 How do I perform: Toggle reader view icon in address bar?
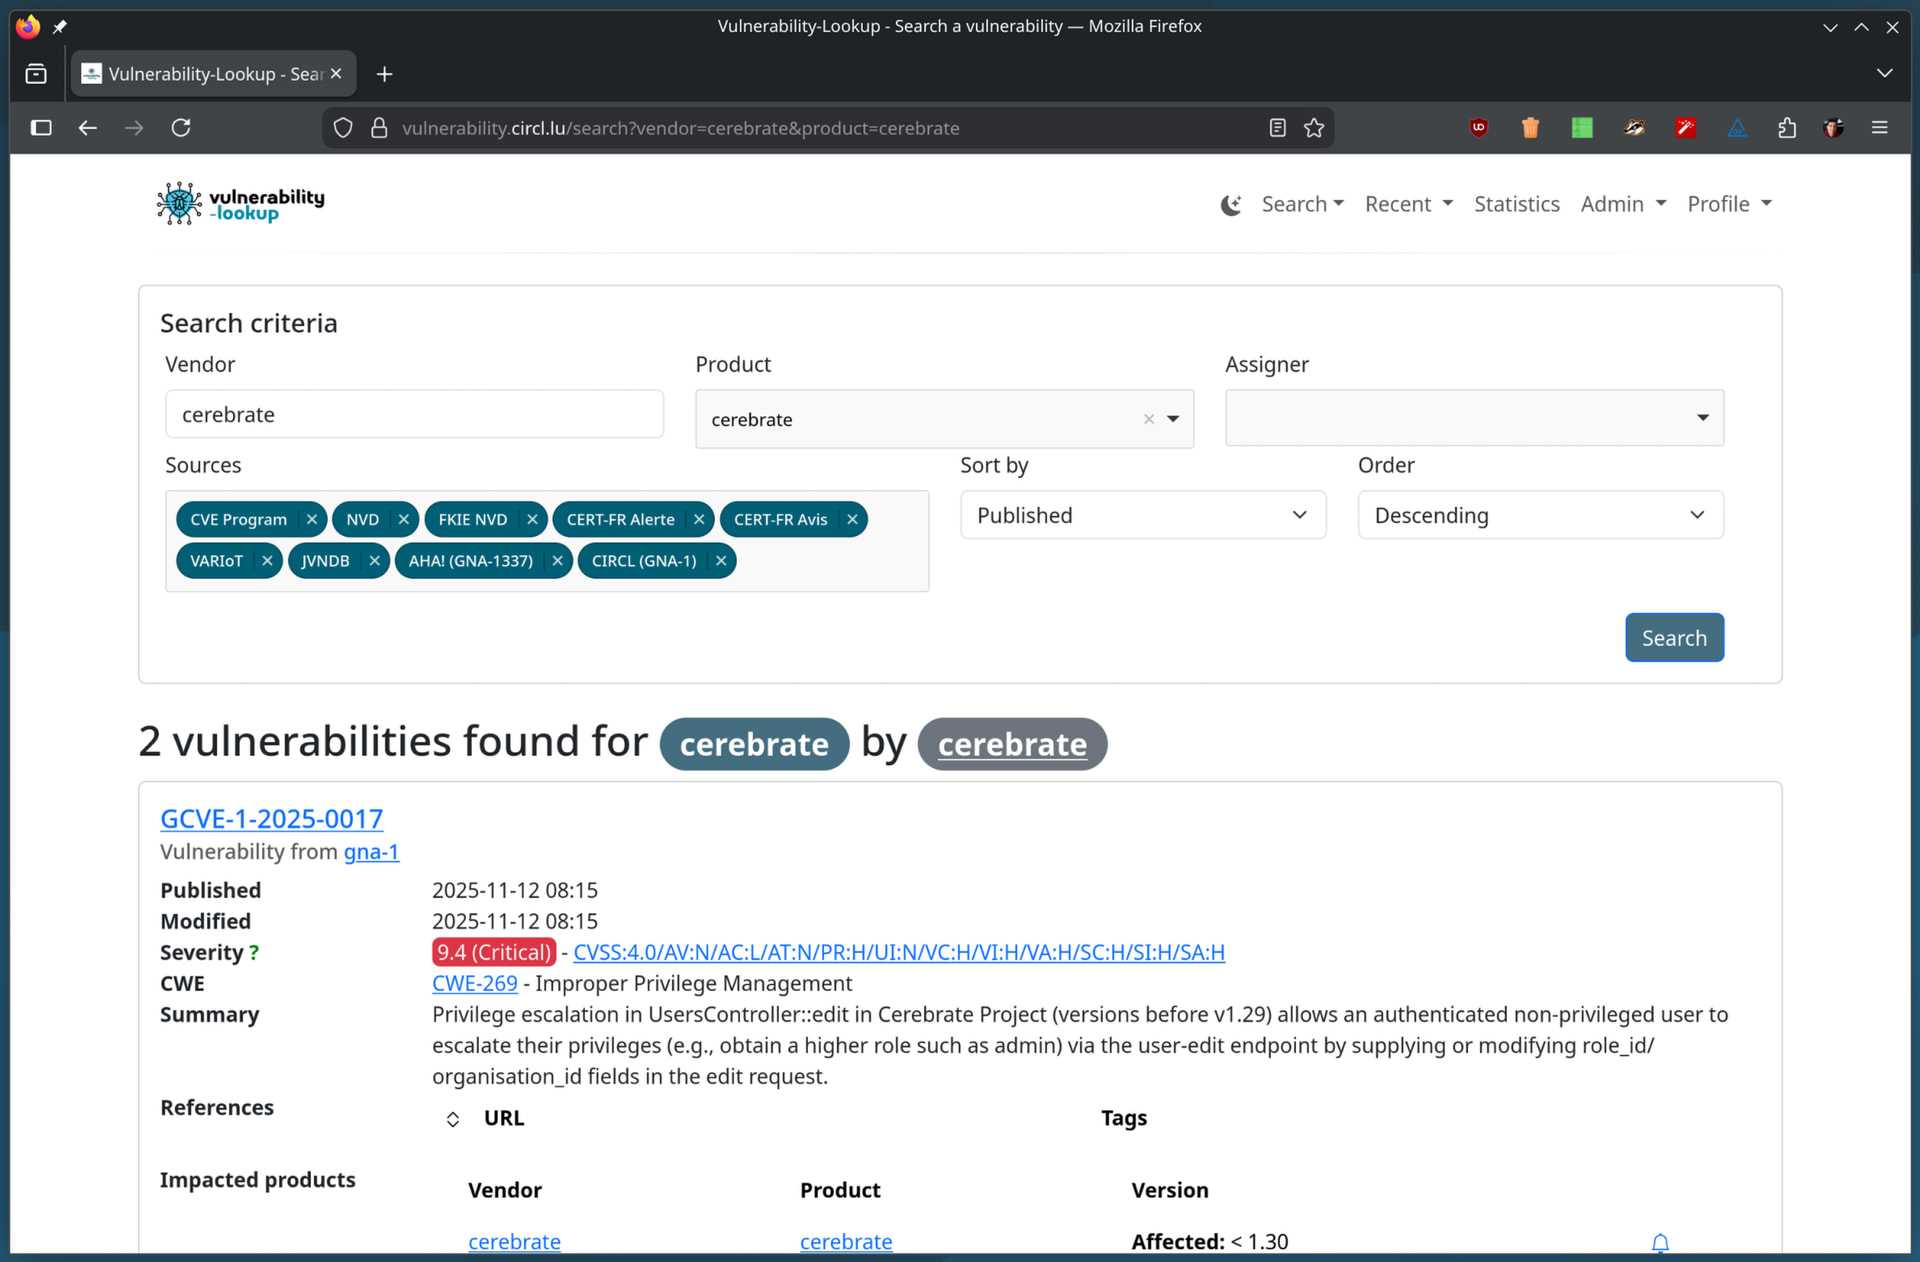pyautogui.click(x=1277, y=128)
